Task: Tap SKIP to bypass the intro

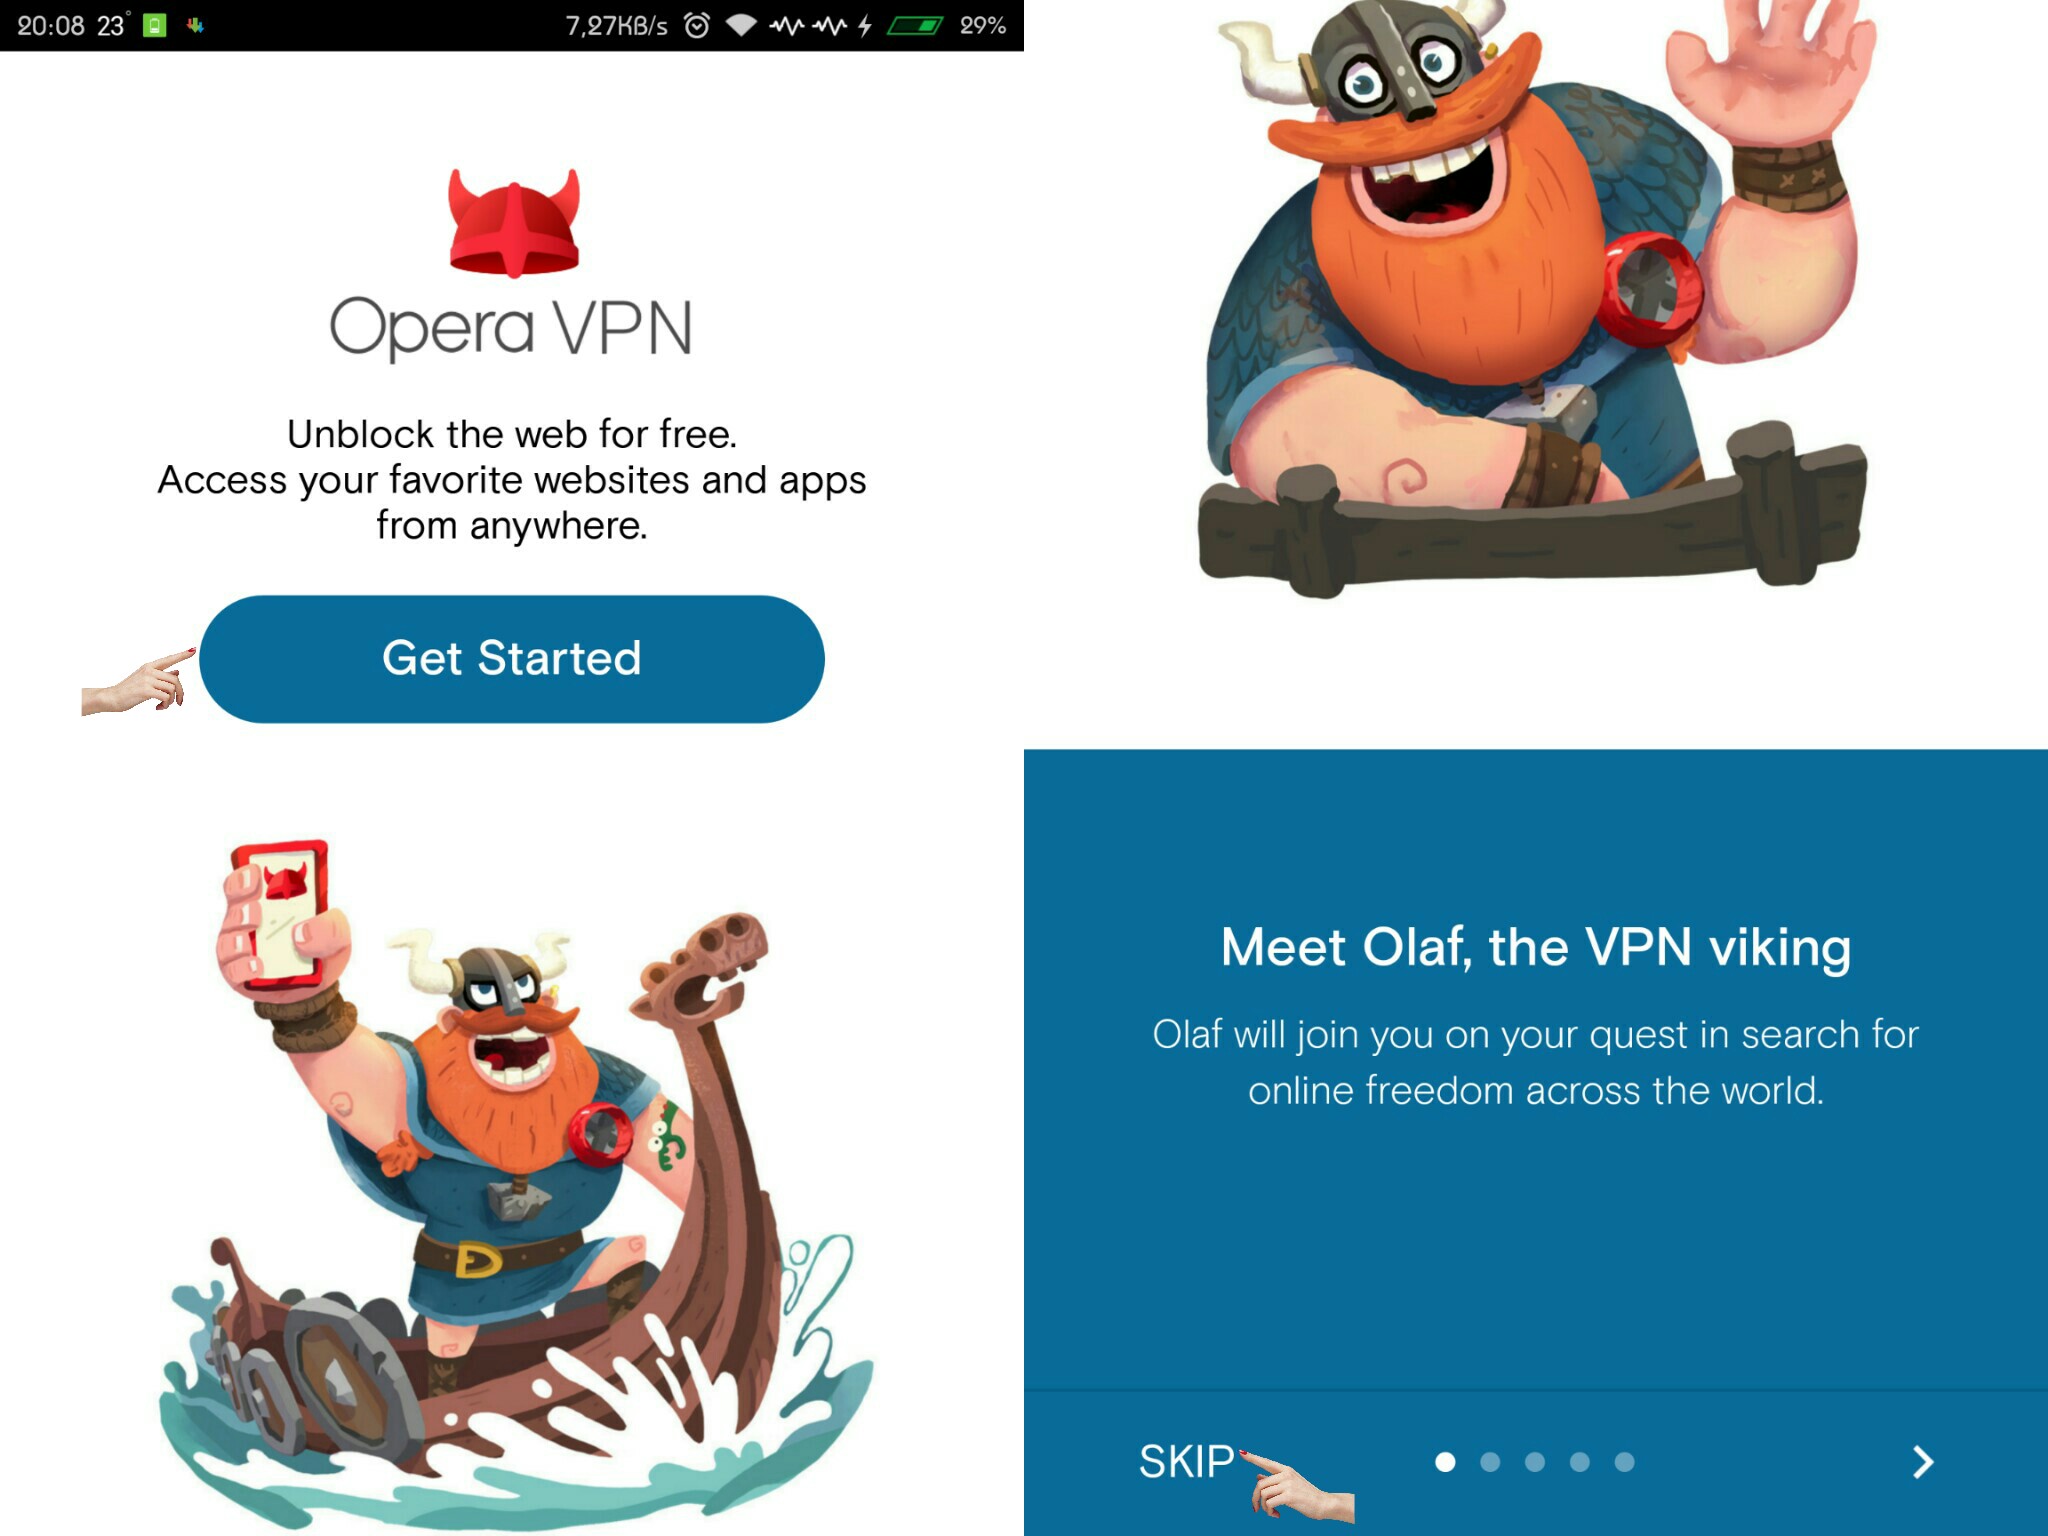Action: pyautogui.click(x=1186, y=1462)
